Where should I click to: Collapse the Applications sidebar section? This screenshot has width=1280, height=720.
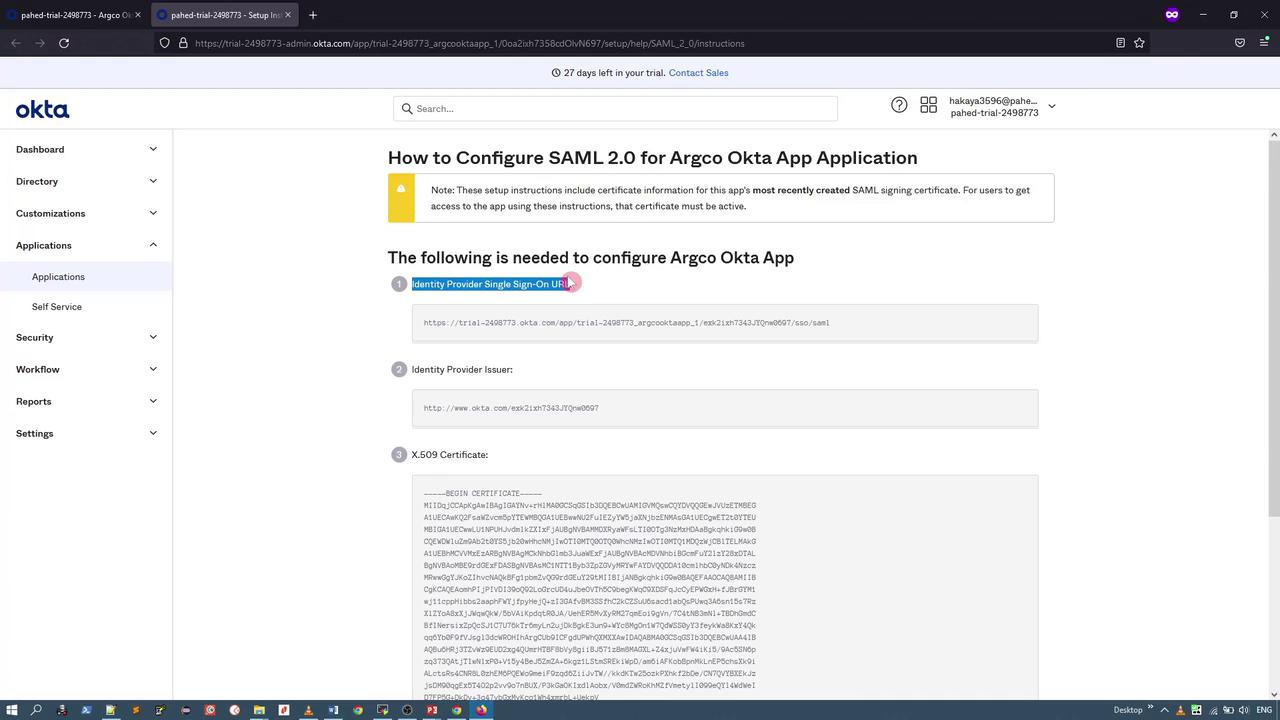pyautogui.click(x=86, y=245)
